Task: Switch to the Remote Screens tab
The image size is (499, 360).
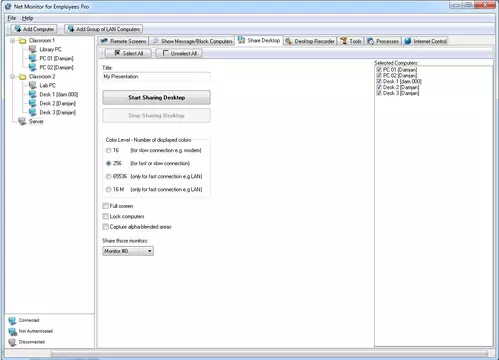Action: coord(123,41)
